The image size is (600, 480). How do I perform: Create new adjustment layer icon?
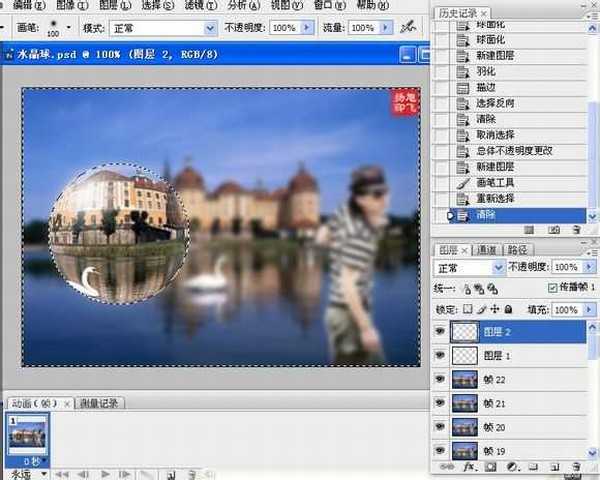(x=511, y=467)
